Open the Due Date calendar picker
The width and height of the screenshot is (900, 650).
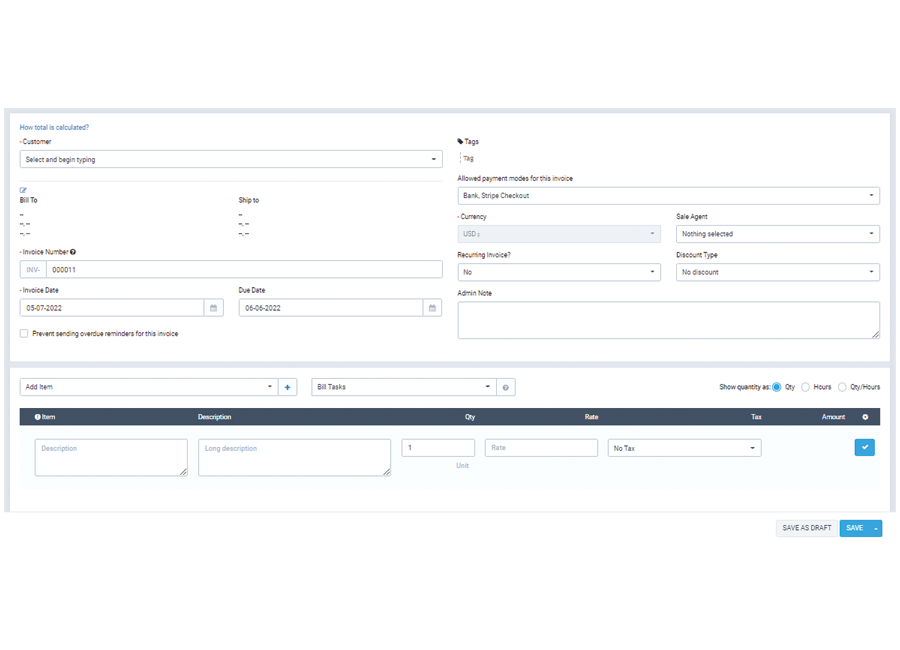point(432,308)
